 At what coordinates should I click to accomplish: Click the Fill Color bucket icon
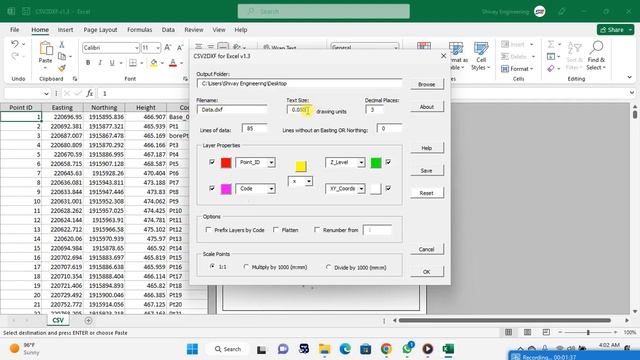(154, 63)
